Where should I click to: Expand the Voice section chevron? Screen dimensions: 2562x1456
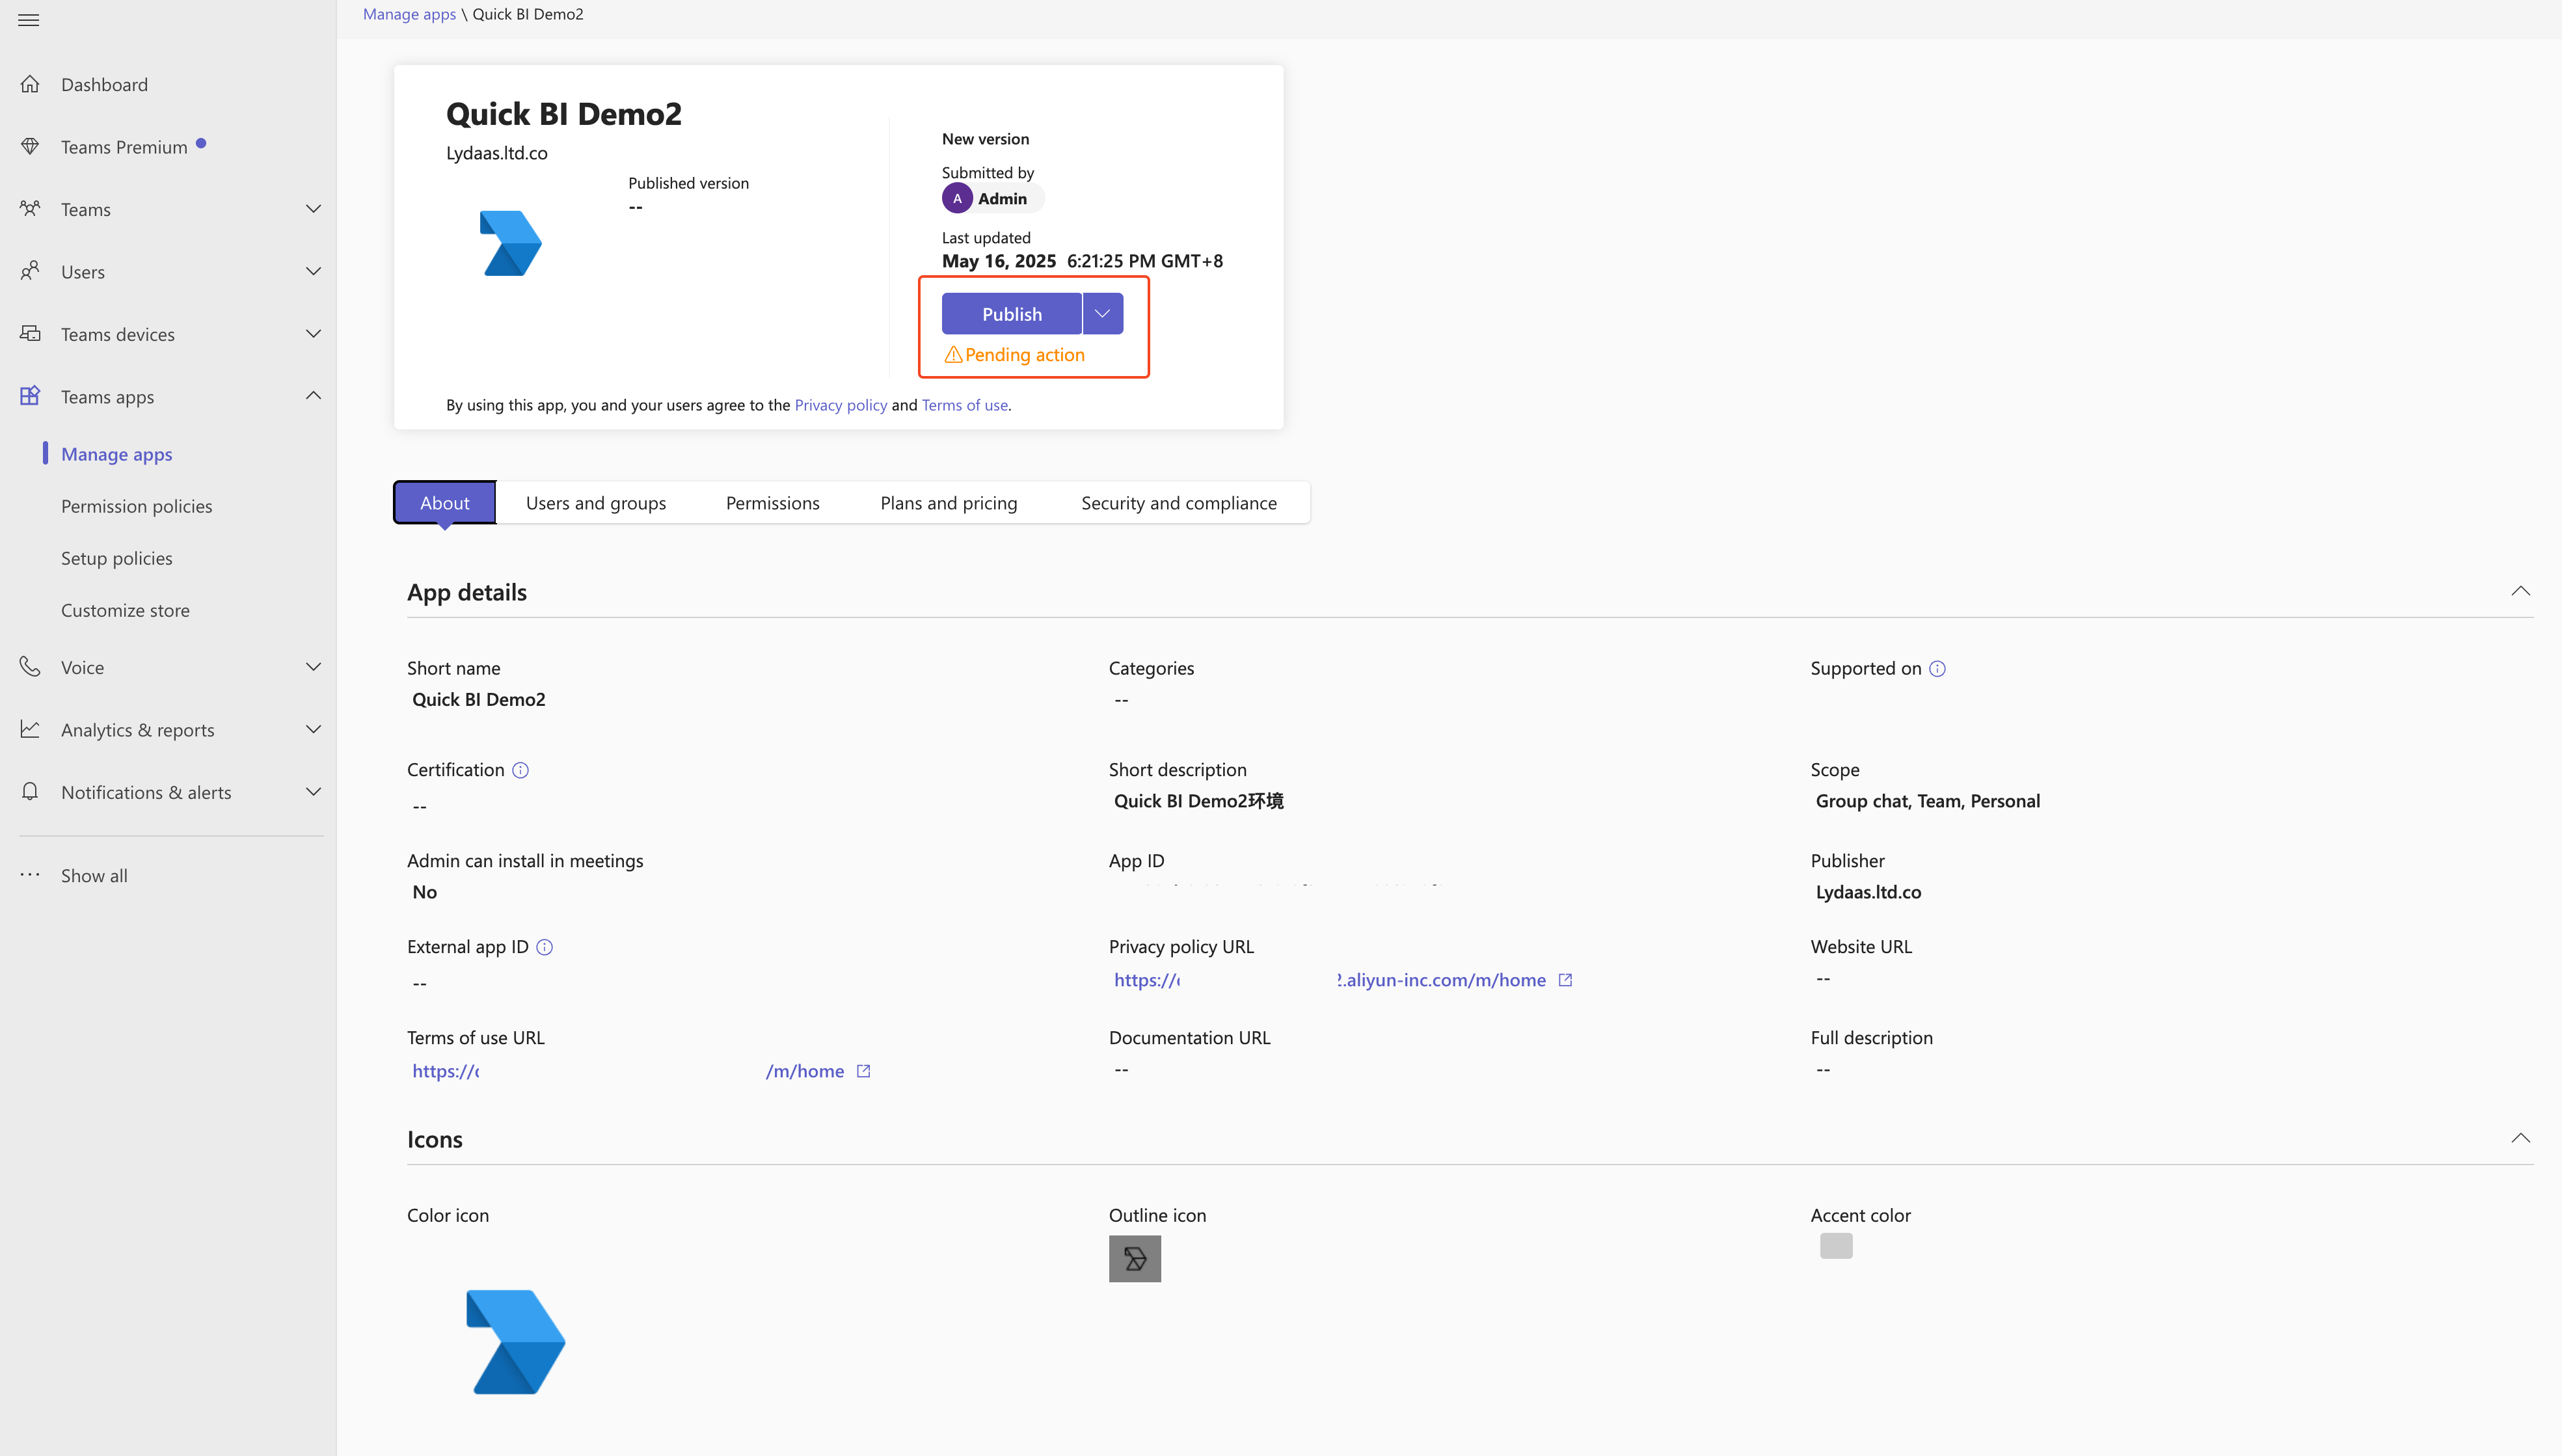point(313,667)
